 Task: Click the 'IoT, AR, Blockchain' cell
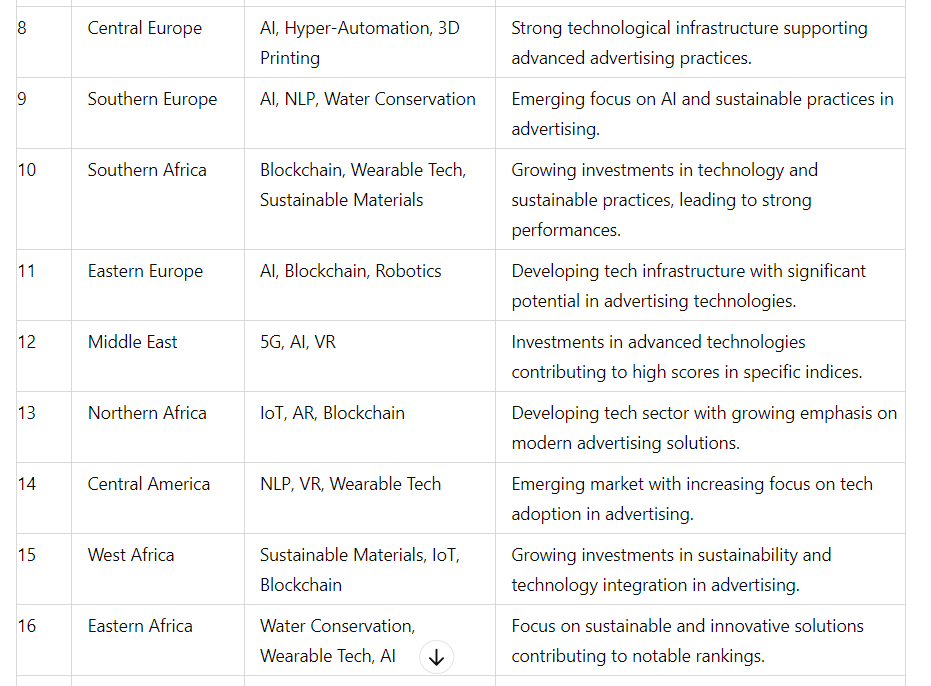[x=370, y=427]
